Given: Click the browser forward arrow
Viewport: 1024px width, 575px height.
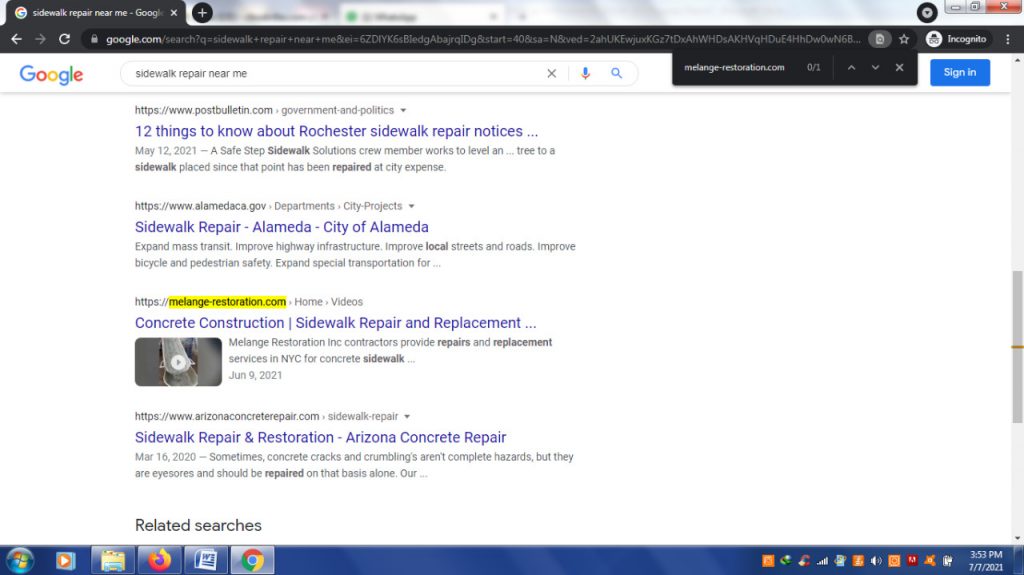Looking at the screenshot, I should 40,39.
